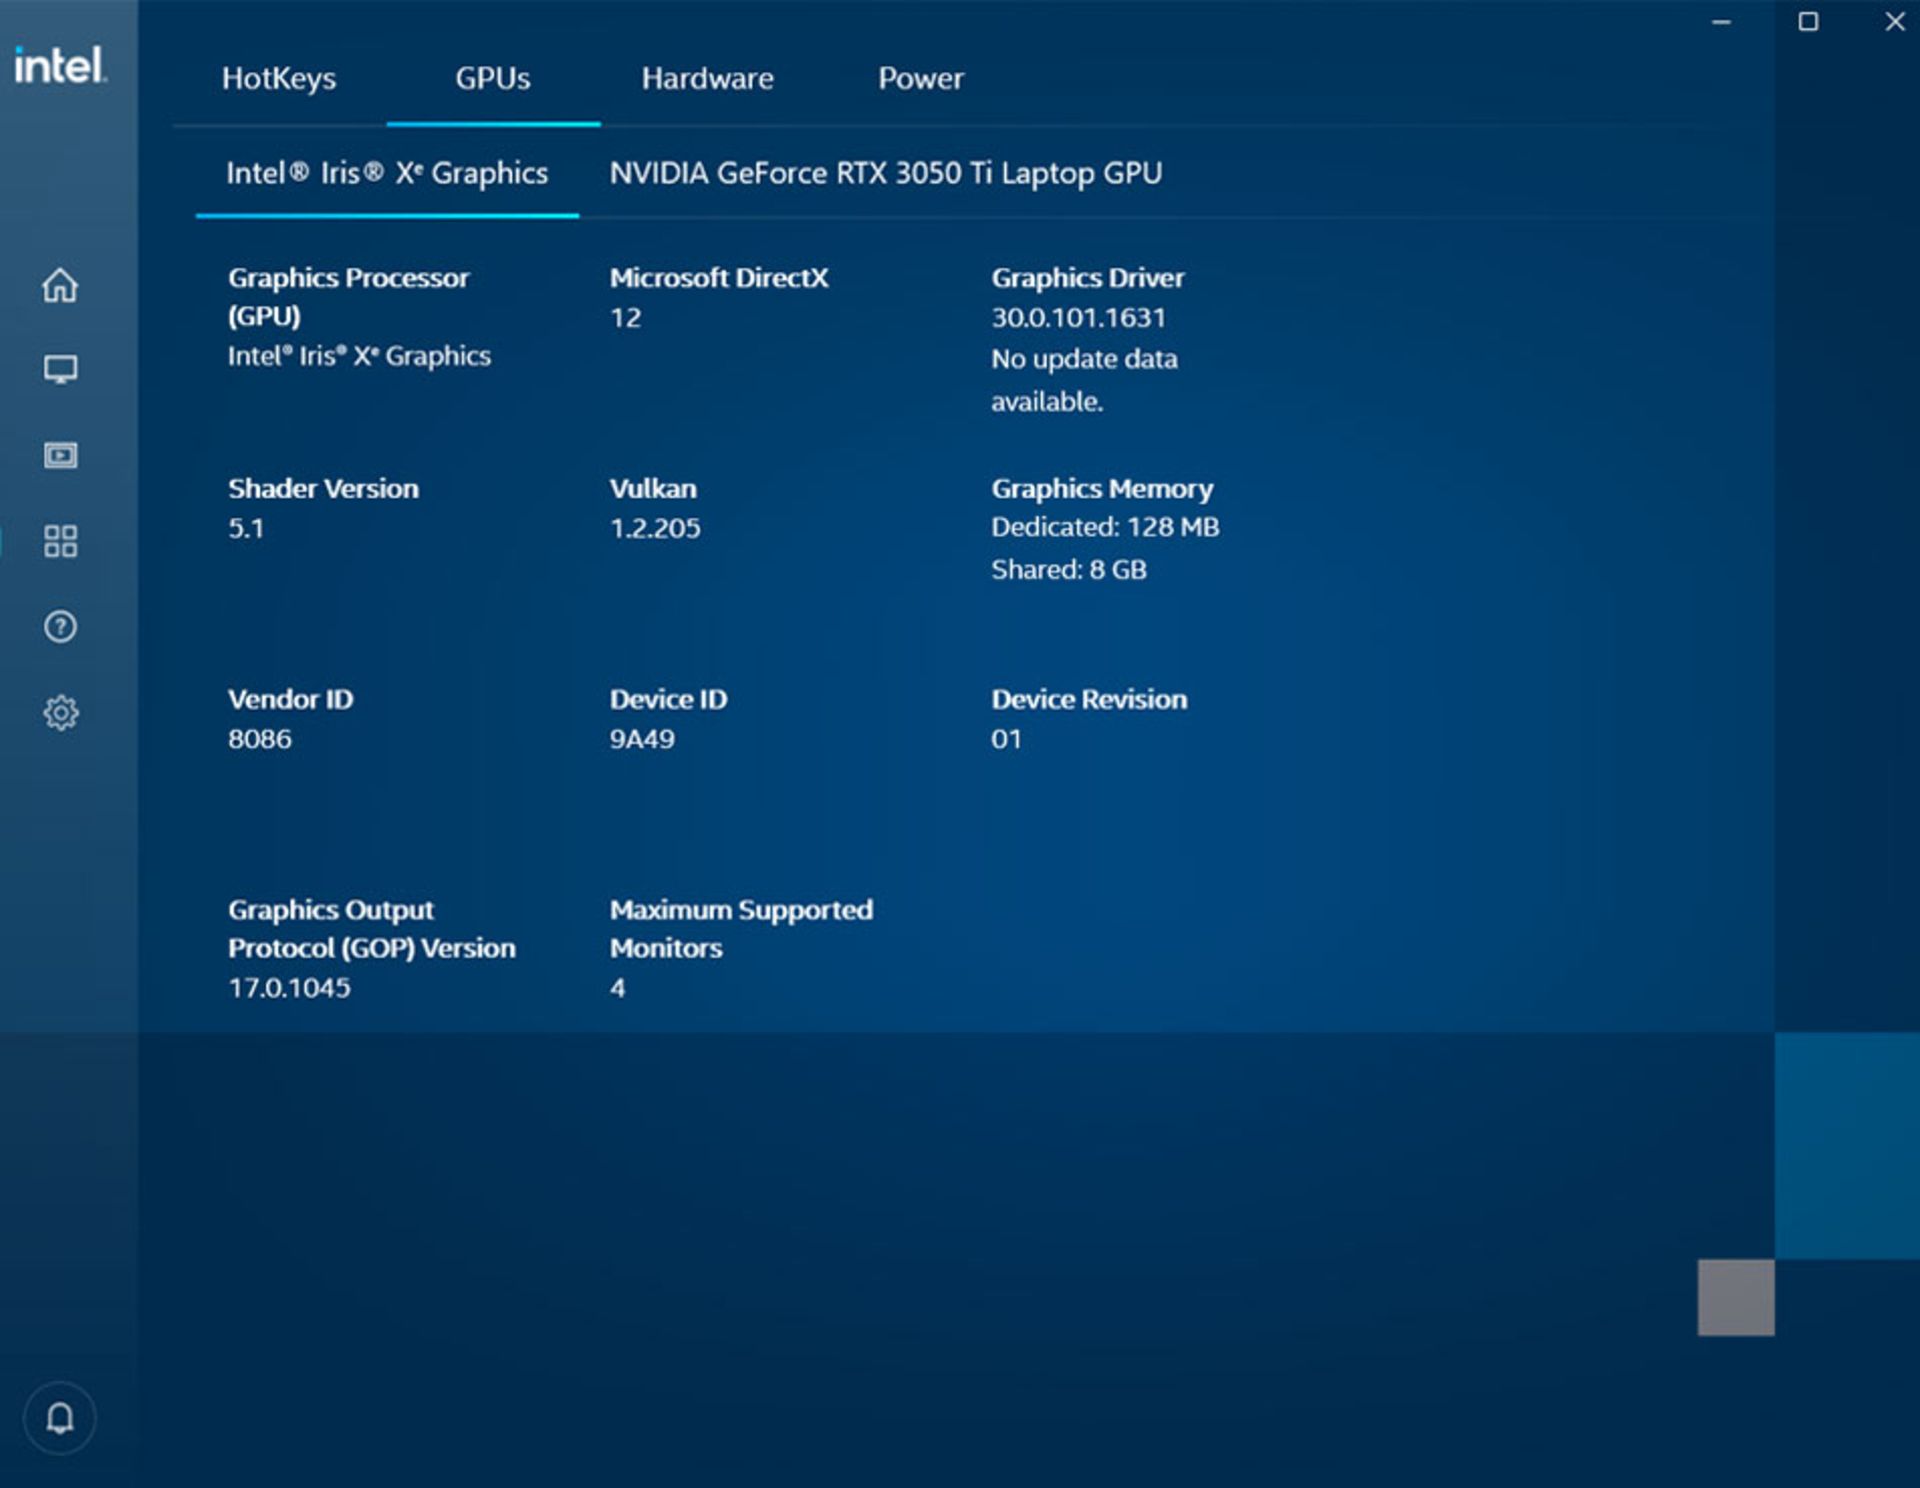Click the Device ID value 9A49

(x=642, y=739)
